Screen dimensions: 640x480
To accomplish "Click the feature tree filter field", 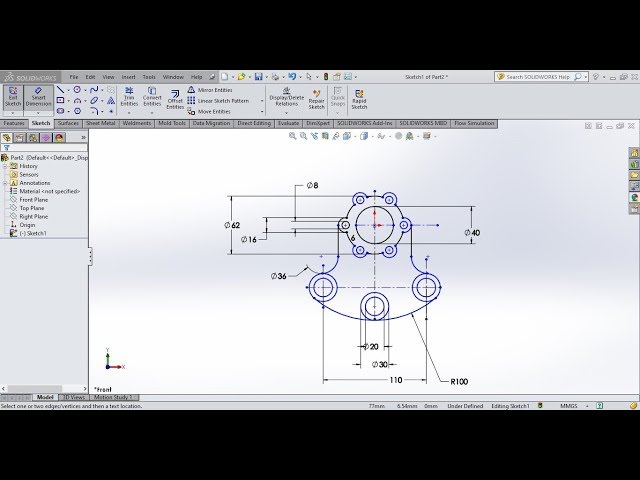I will (44, 147).
